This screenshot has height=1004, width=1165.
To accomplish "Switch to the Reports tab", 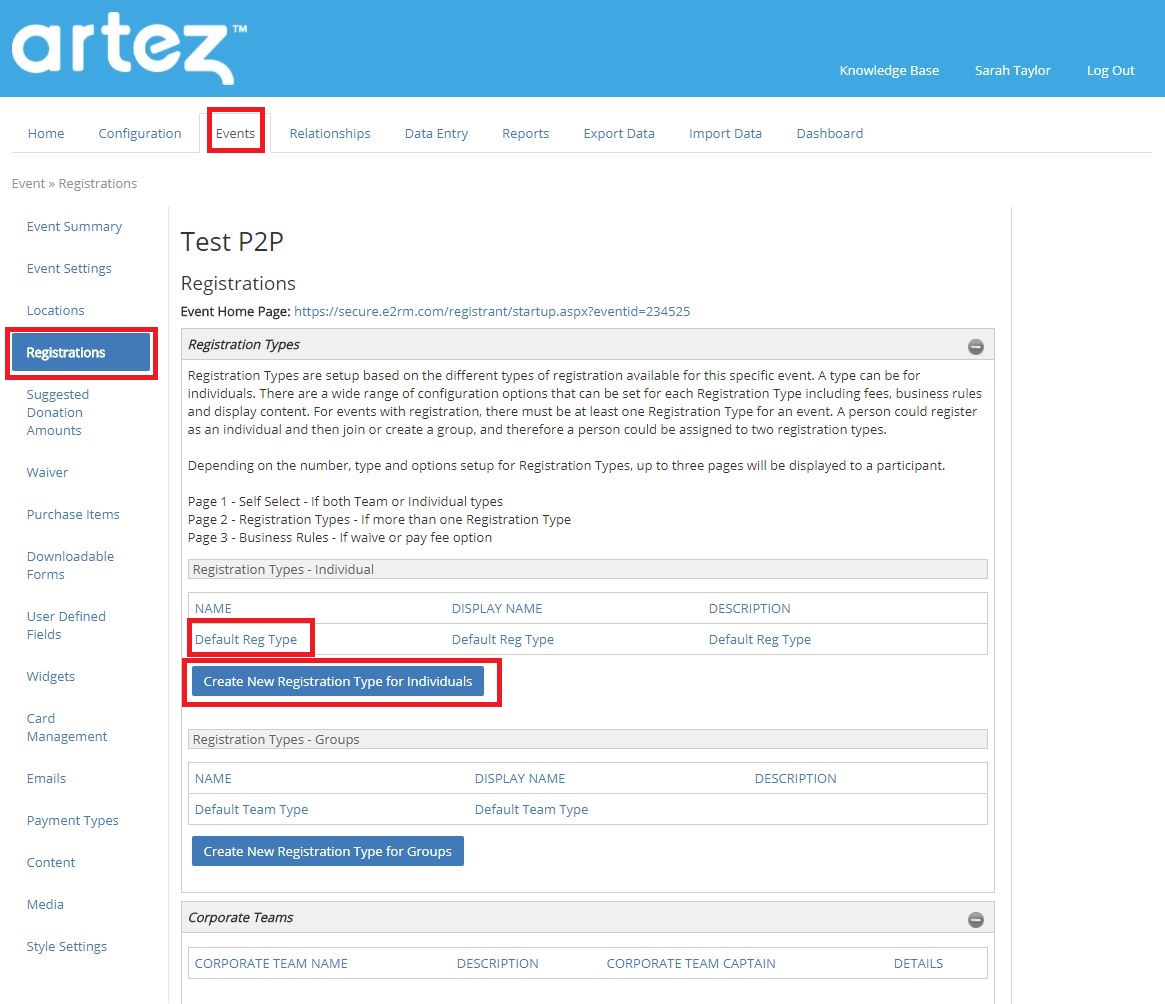I will (525, 134).
